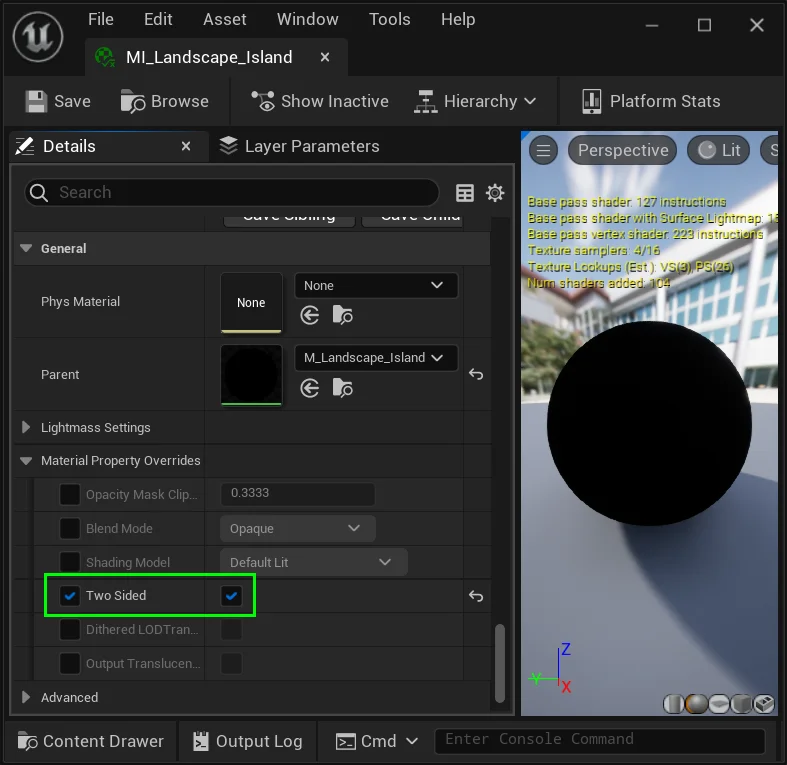Enable the Shading Model override checkbox
The image size is (787, 765).
point(70,562)
